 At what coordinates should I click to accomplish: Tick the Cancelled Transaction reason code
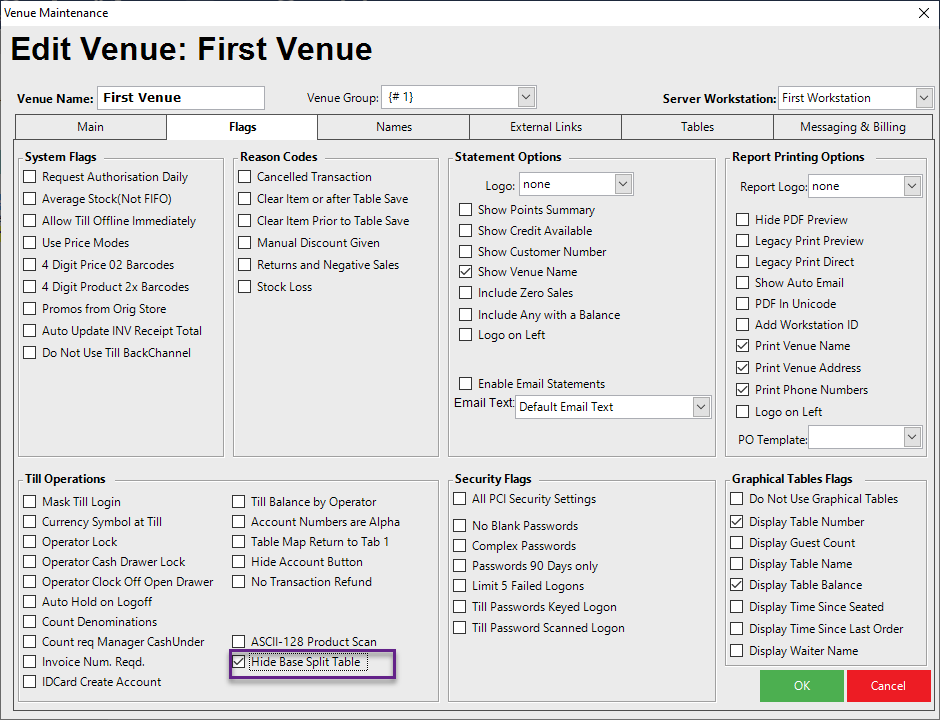tap(245, 177)
